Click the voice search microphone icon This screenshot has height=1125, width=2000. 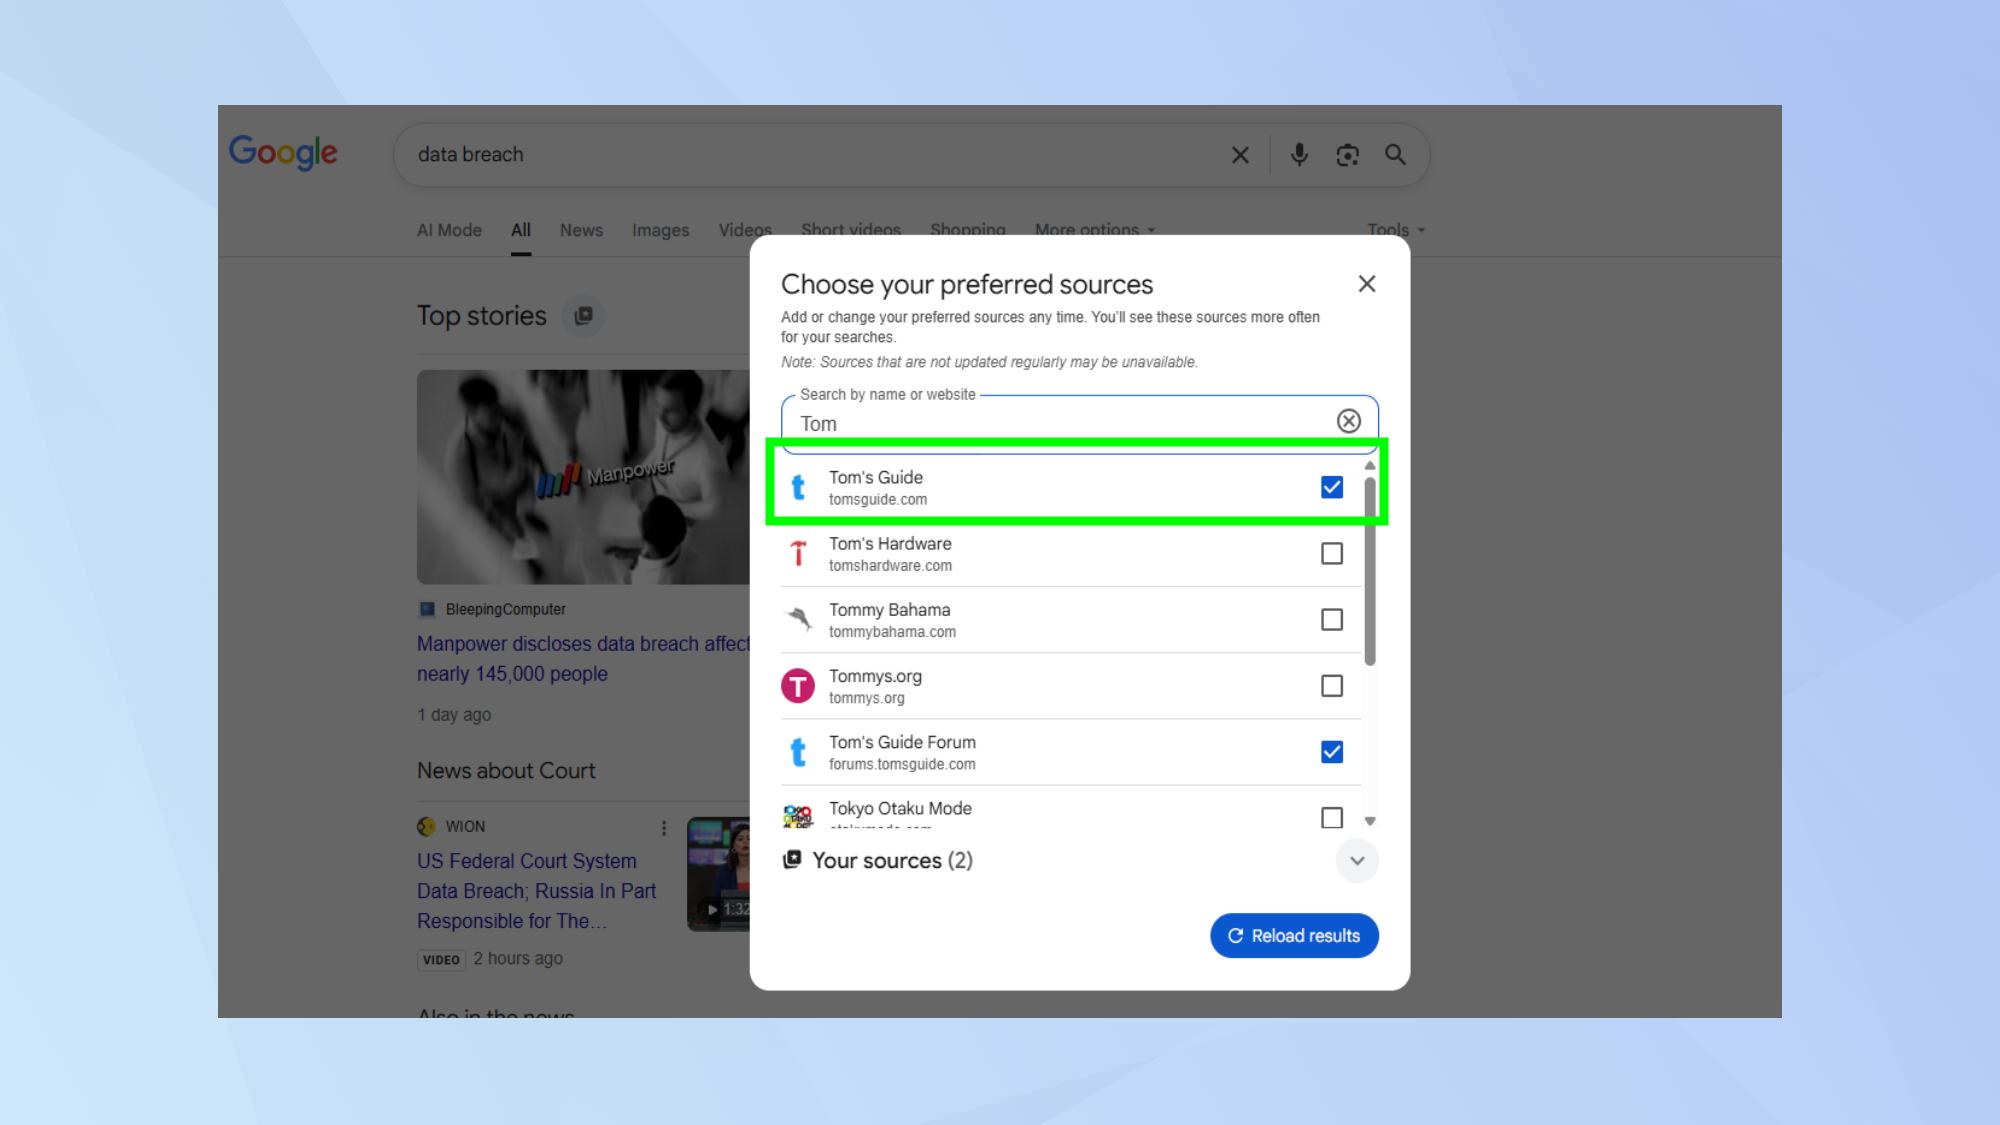coord(1299,155)
